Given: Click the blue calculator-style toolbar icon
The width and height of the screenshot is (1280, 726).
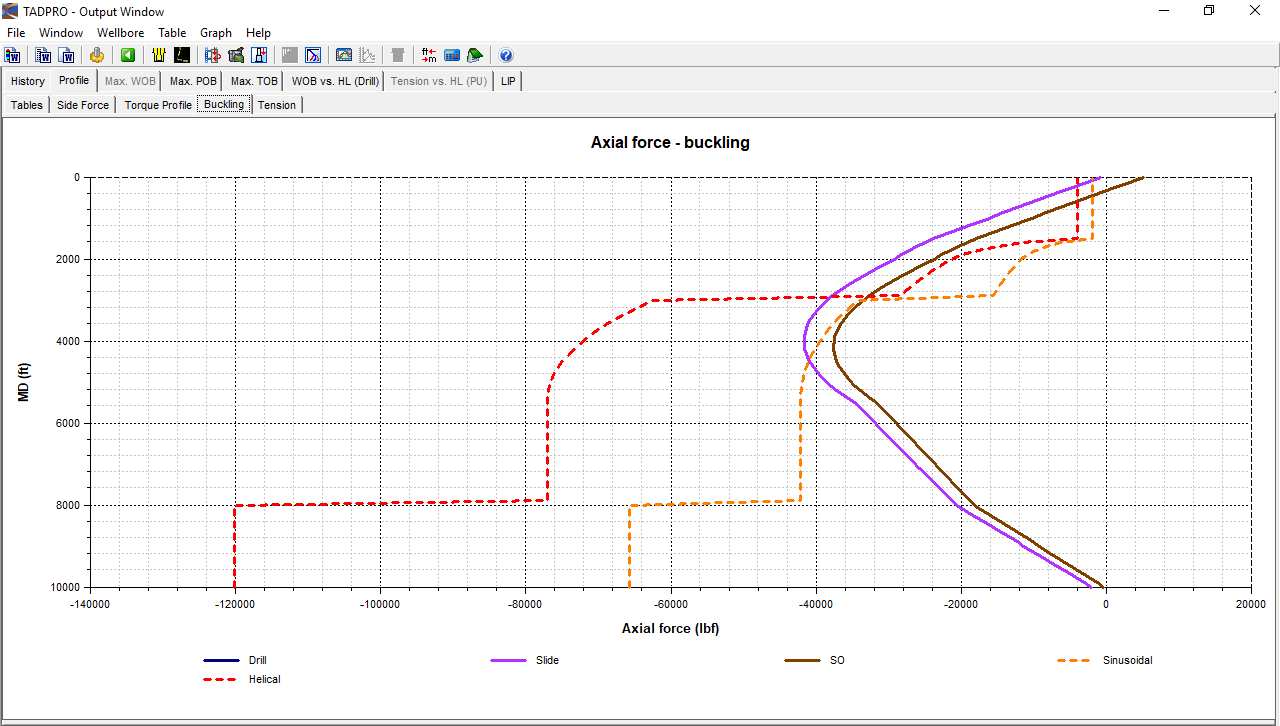Looking at the screenshot, I should (452, 55).
